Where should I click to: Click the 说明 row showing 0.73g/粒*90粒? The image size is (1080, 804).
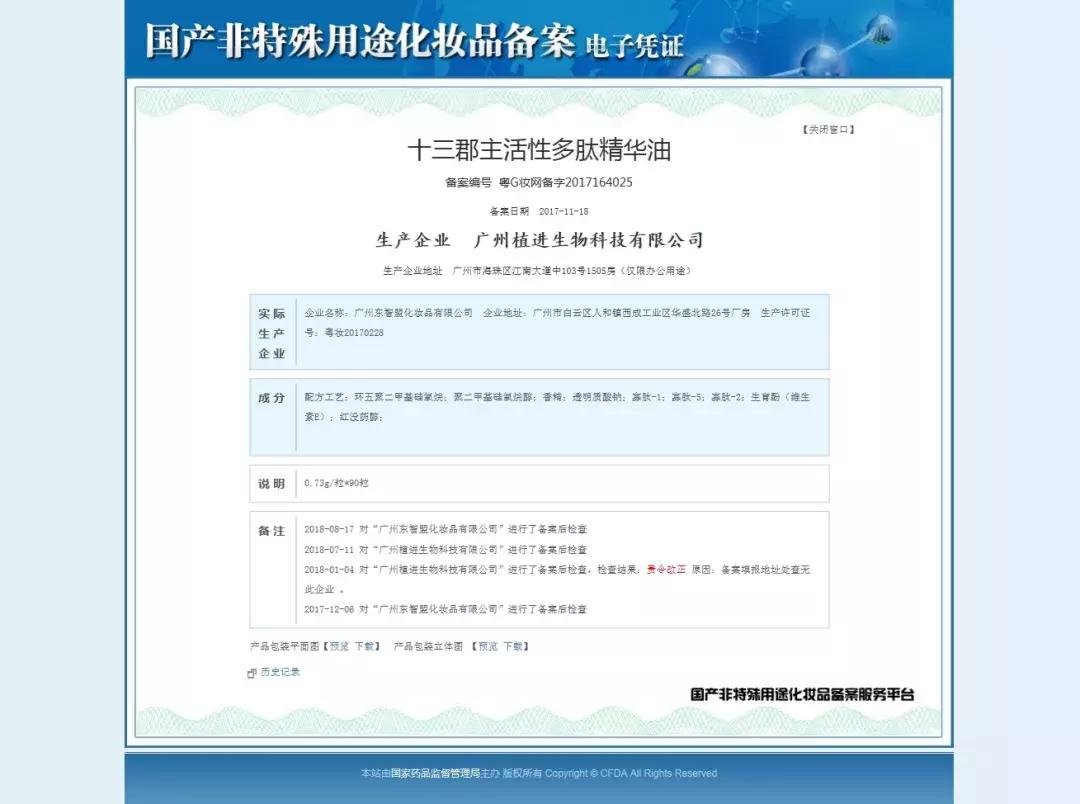540,483
